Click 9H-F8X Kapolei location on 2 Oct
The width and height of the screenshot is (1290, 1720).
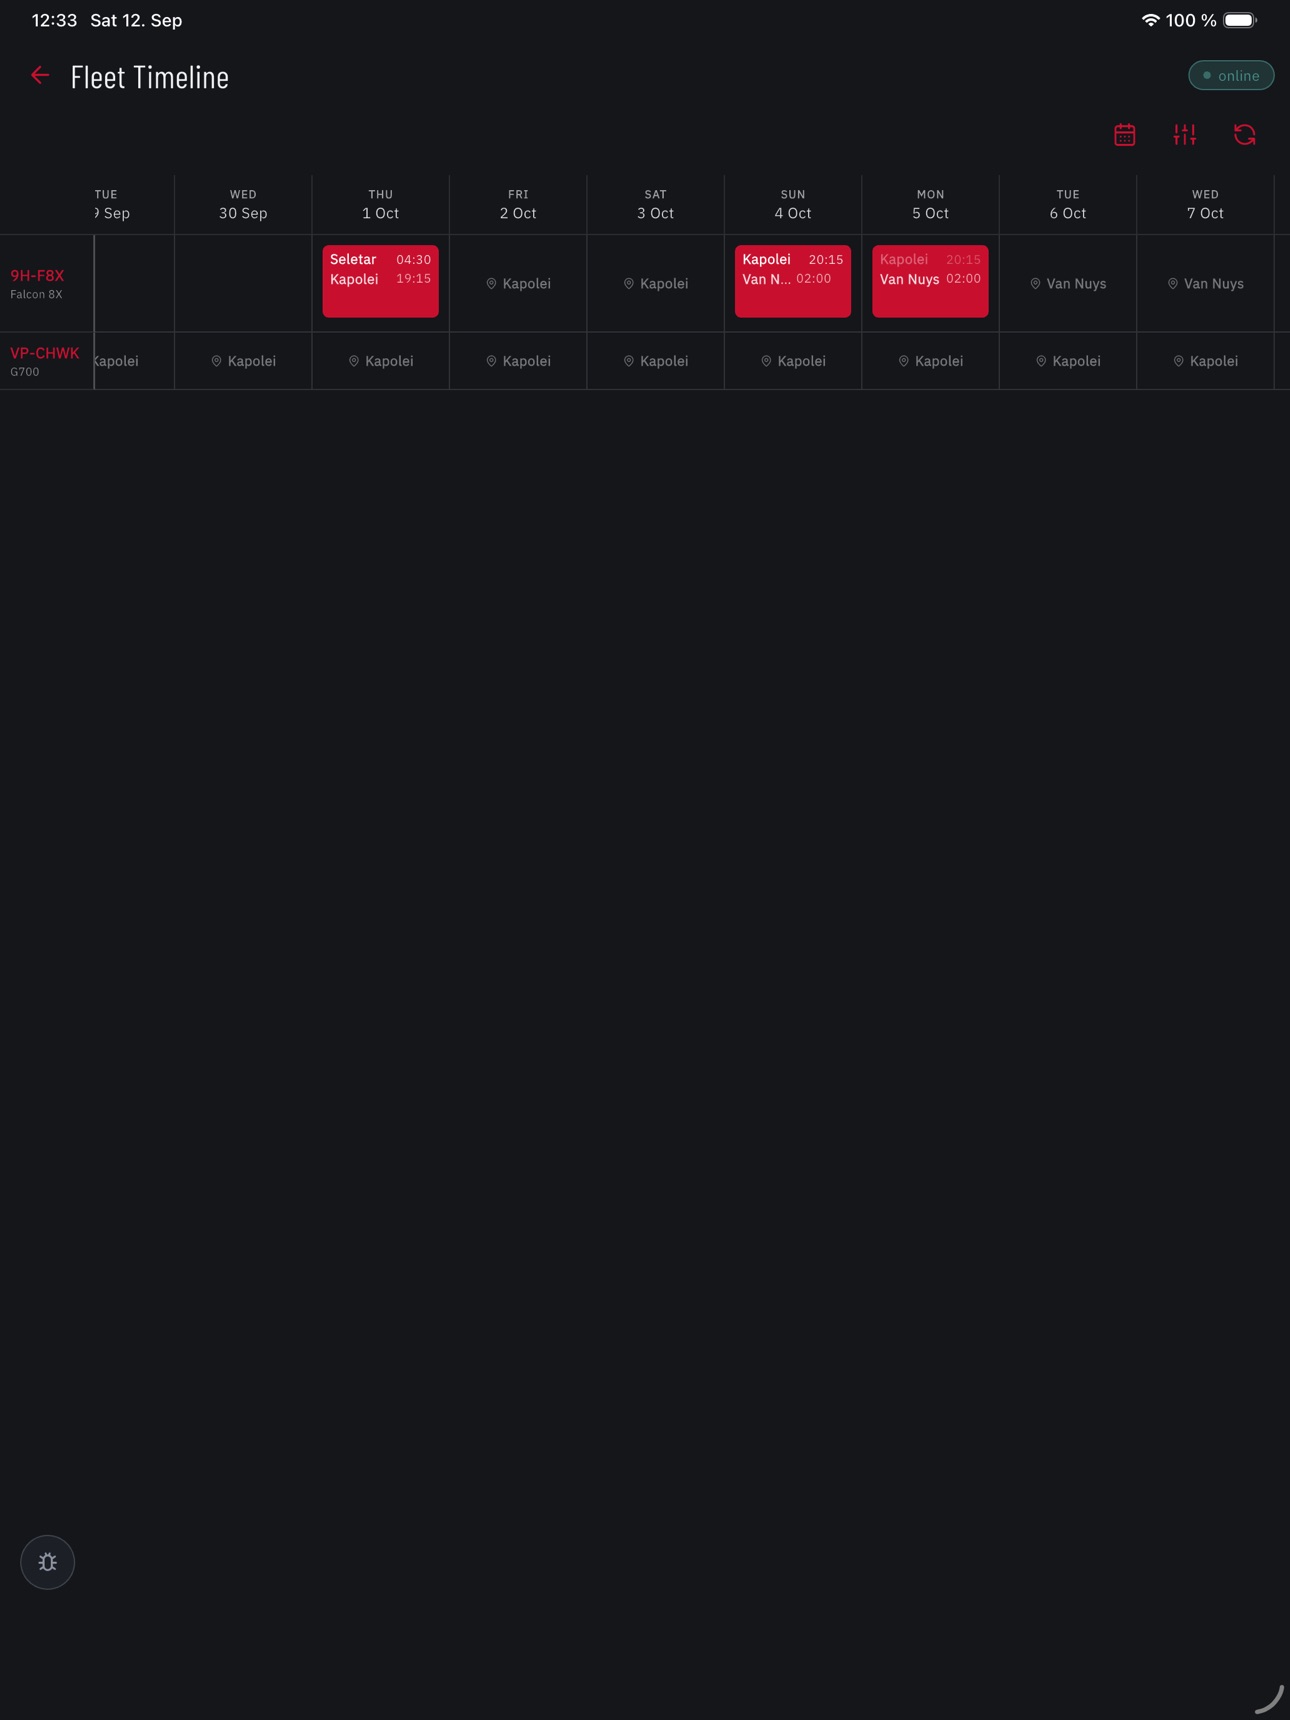click(518, 284)
